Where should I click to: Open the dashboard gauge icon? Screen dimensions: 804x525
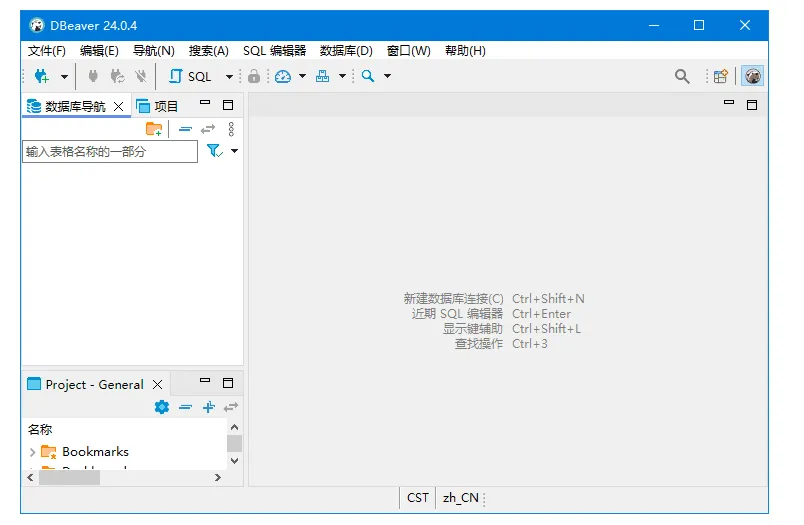pyautogui.click(x=283, y=76)
